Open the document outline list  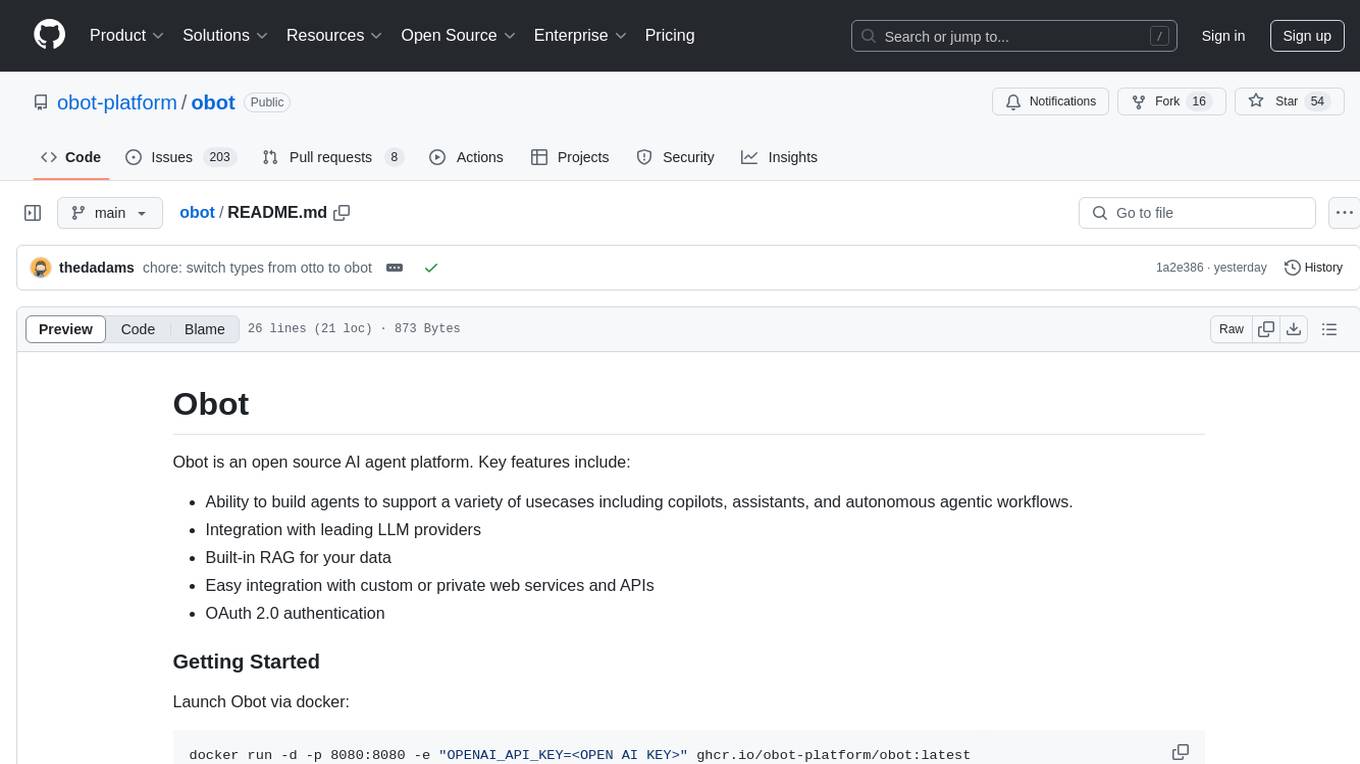click(1330, 329)
